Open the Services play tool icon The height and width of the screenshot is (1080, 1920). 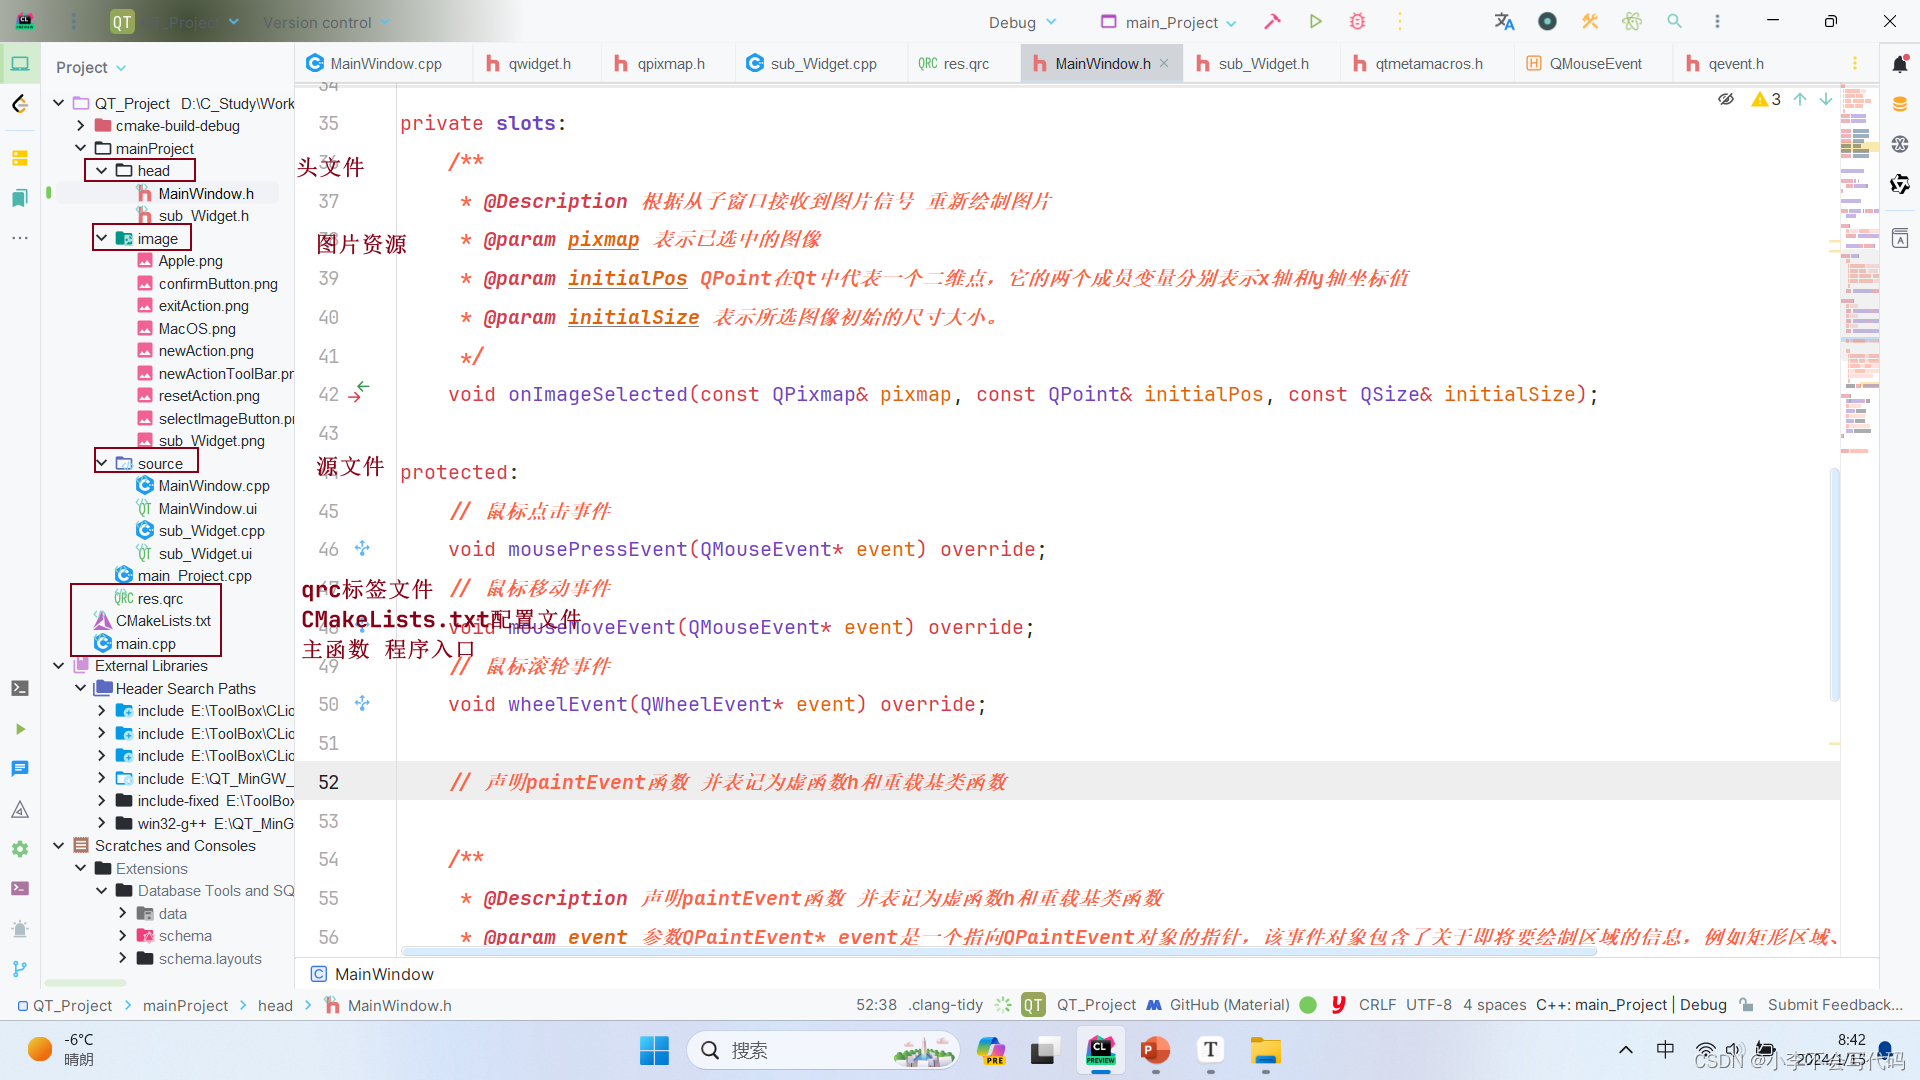[x=20, y=729]
